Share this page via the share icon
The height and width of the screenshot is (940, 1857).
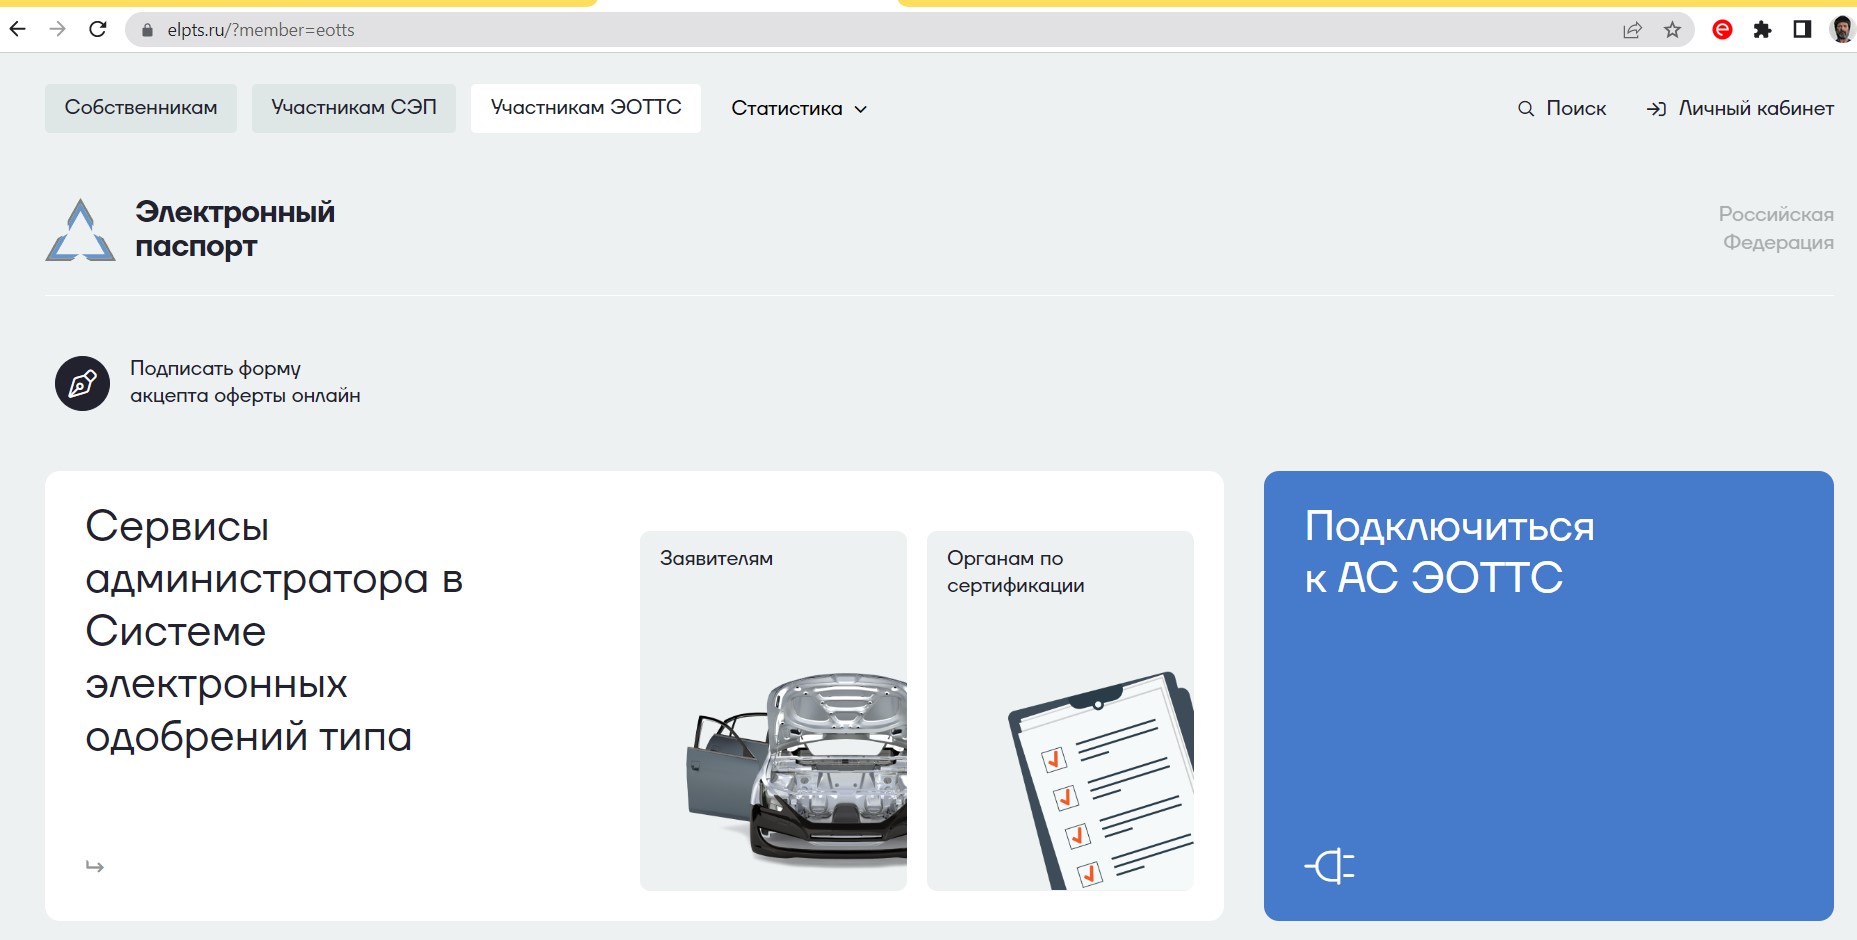[1632, 30]
